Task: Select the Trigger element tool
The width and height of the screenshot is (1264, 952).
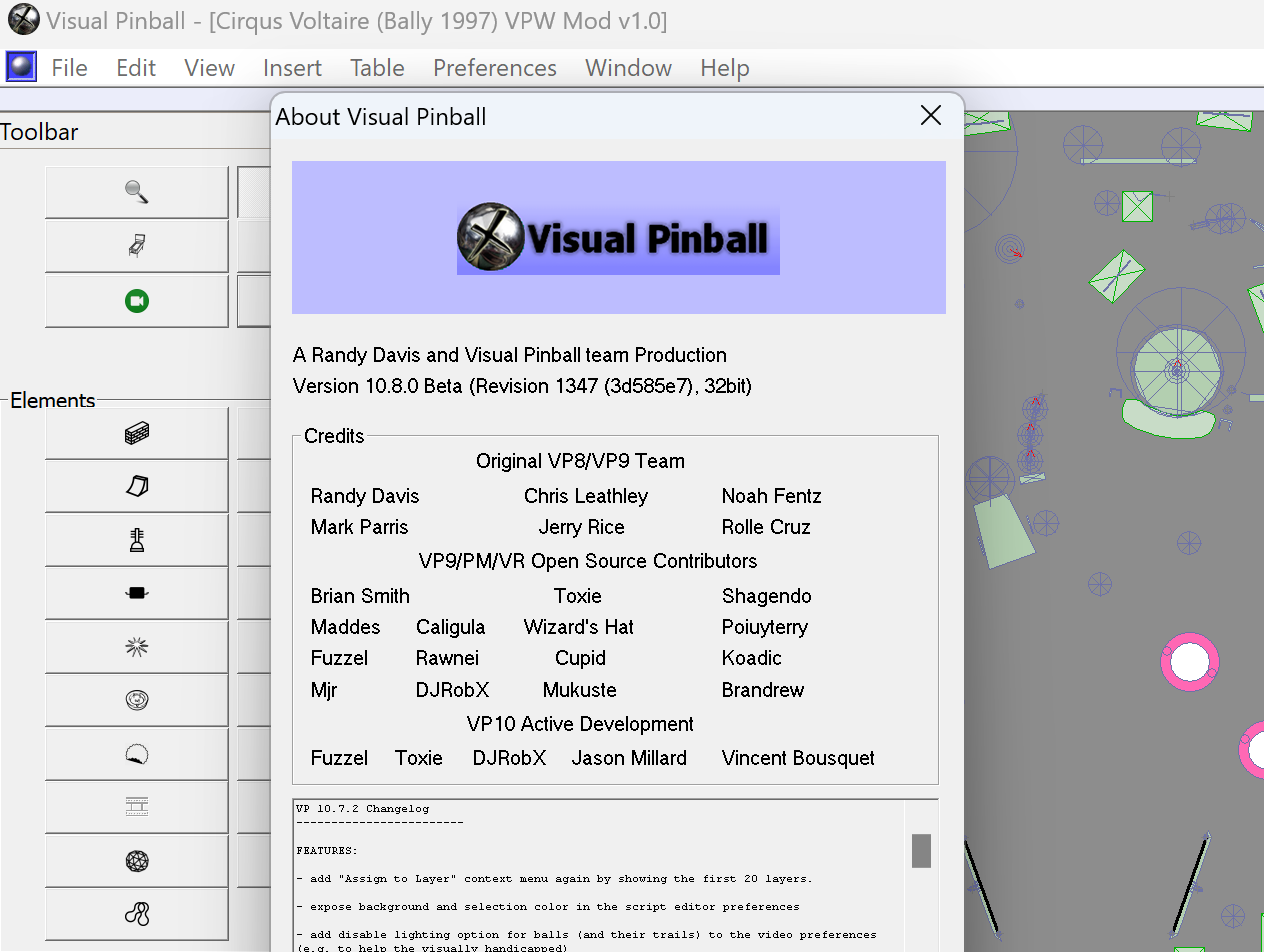Action: coord(136,753)
